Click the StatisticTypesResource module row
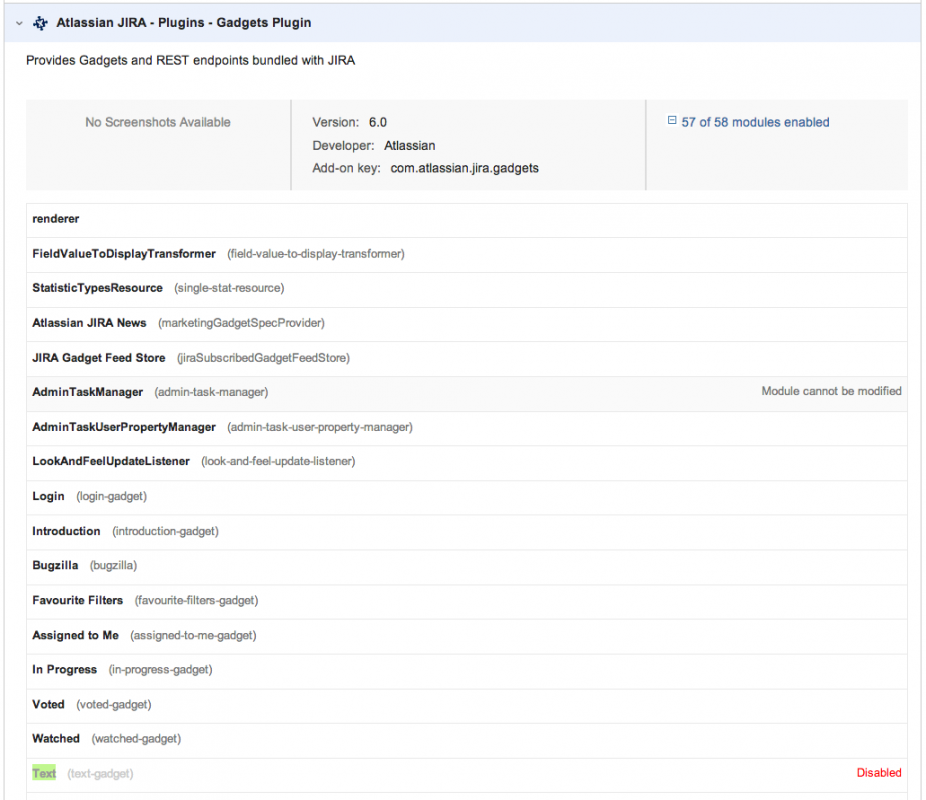926x800 pixels. click(x=97, y=288)
